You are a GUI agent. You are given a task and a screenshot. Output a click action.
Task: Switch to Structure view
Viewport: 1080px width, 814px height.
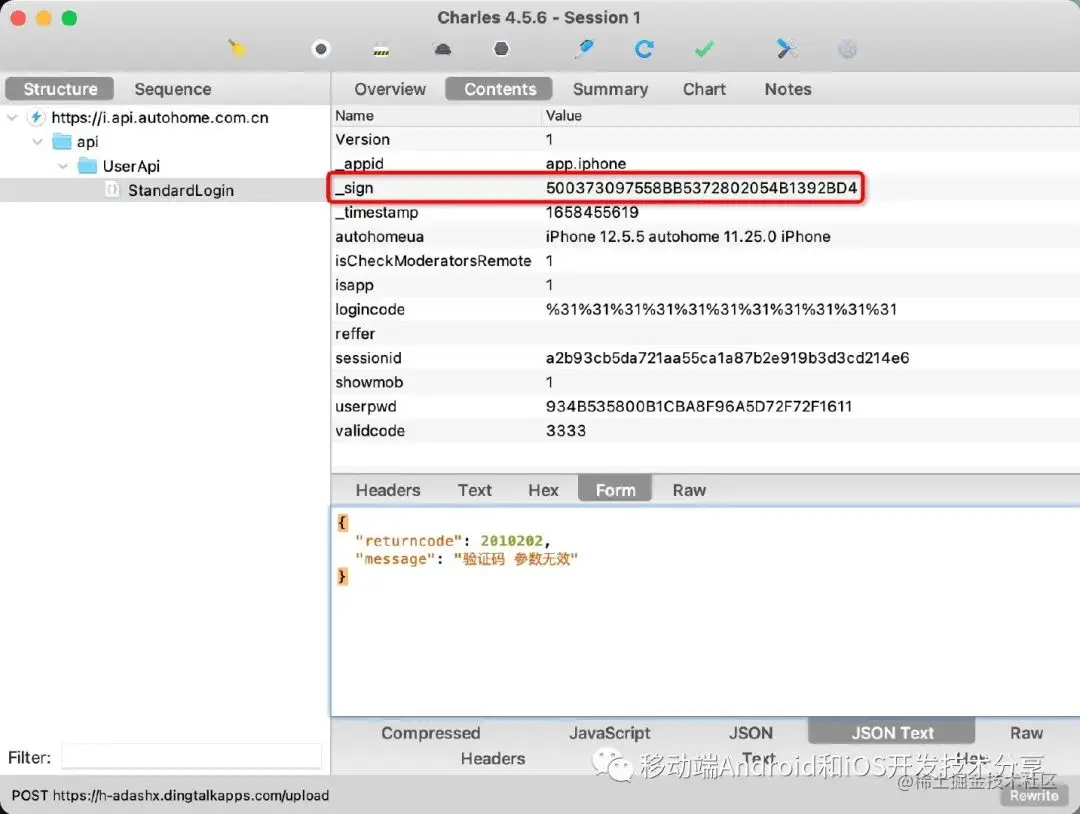[60, 89]
